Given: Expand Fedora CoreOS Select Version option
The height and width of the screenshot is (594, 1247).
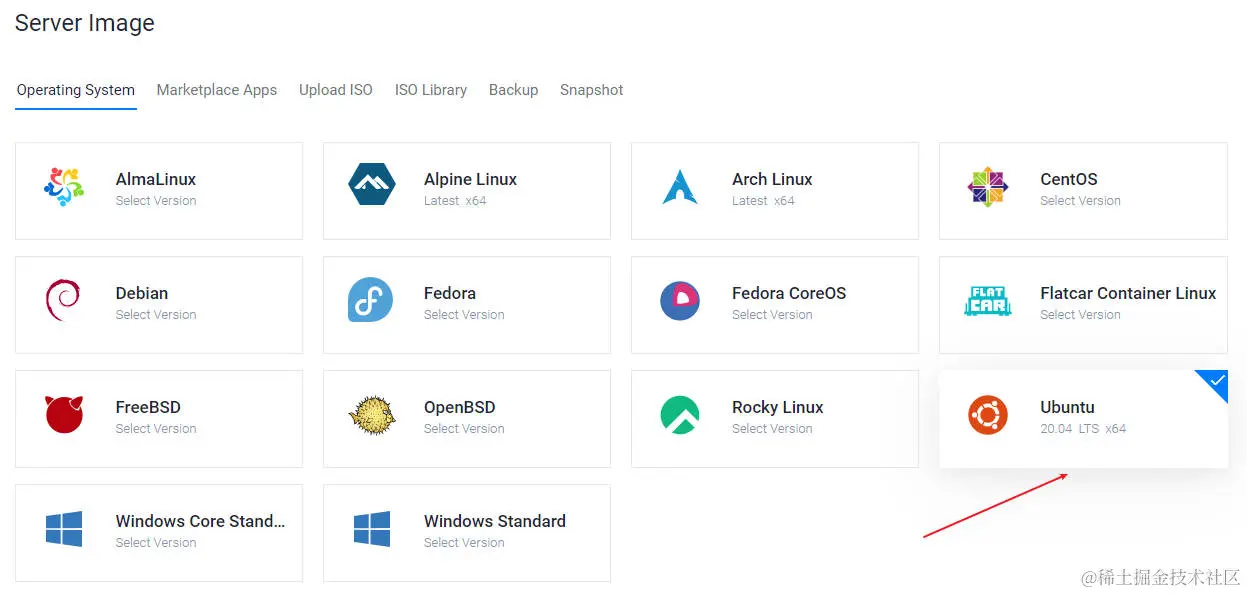Looking at the screenshot, I should click(x=772, y=315).
